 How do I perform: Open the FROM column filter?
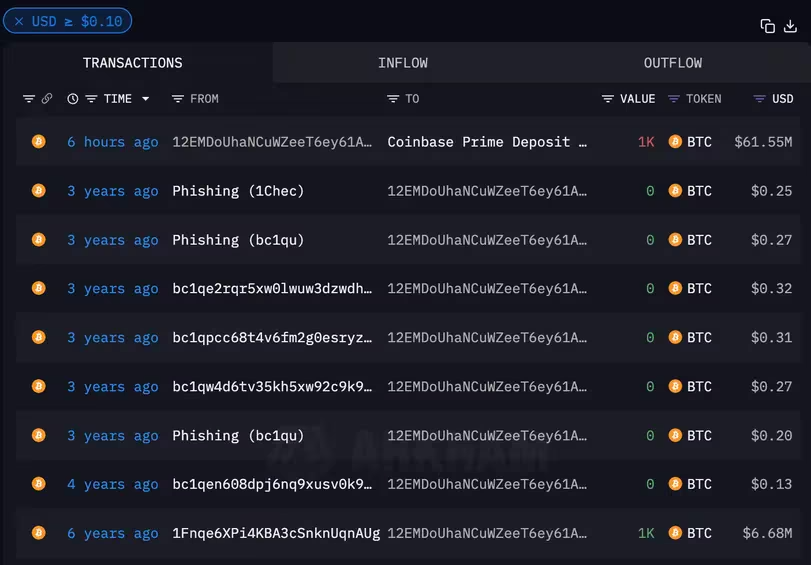click(x=178, y=99)
